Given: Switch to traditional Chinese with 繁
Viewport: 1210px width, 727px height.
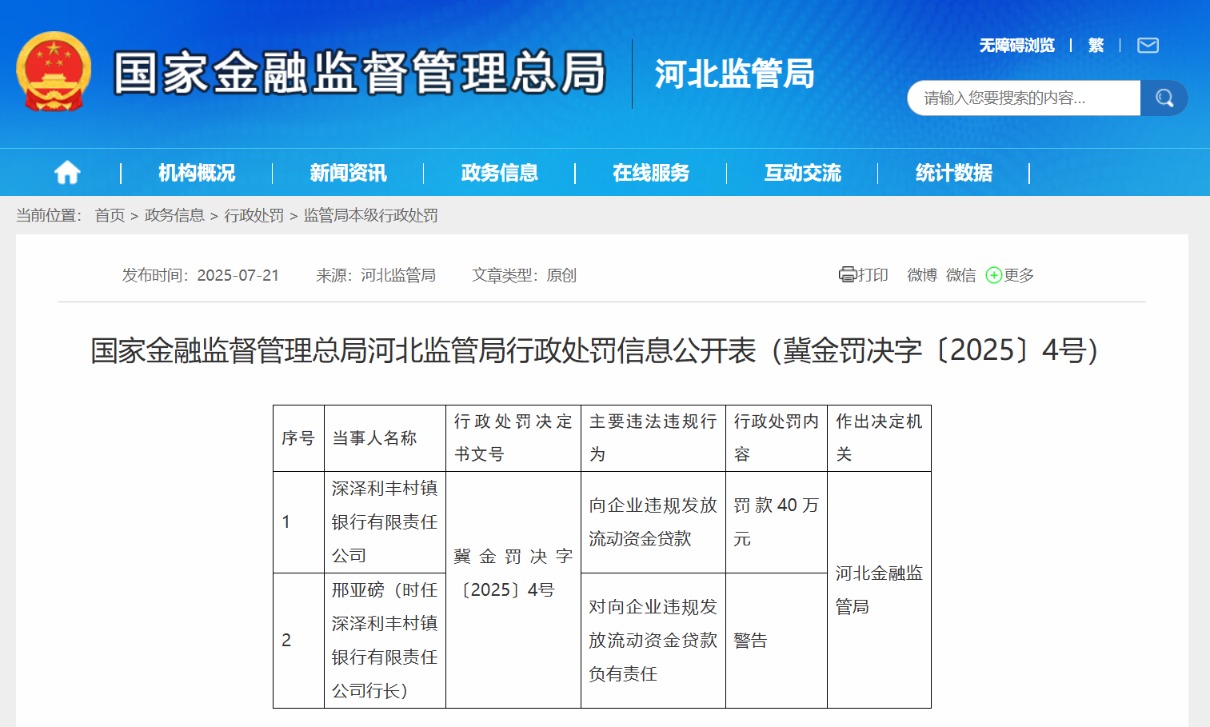Looking at the screenshot, I should tap(1096, 45).
